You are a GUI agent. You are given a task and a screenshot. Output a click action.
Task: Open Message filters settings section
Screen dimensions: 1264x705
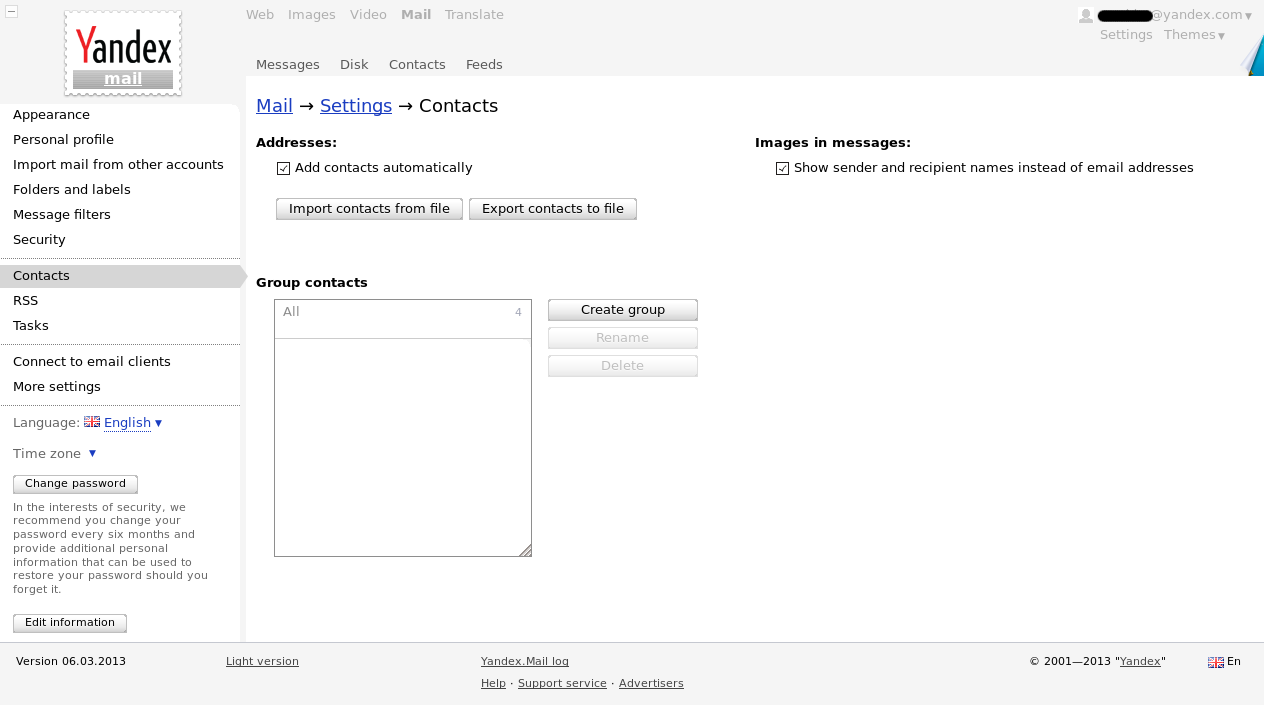tap(62, 215)
